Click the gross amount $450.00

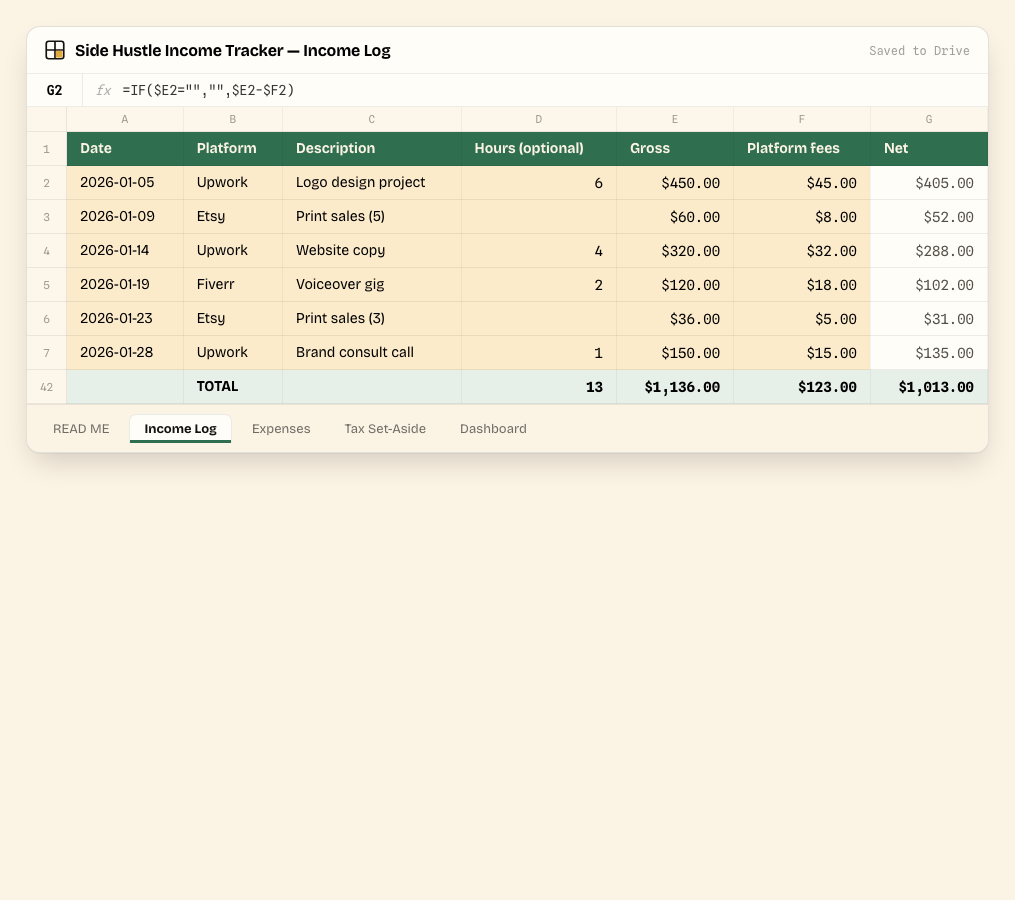click(675, 183)
